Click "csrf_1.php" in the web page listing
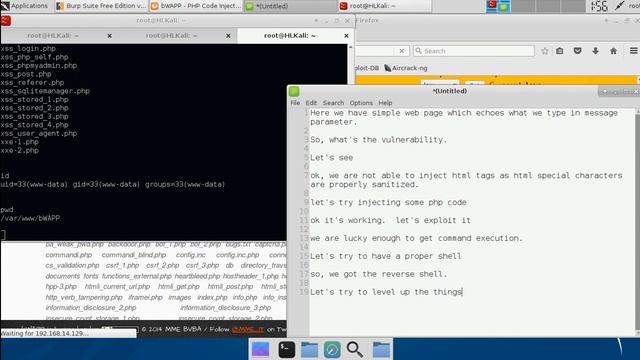The width and height of the screenshot is (640, 360). tap(122, 265)
